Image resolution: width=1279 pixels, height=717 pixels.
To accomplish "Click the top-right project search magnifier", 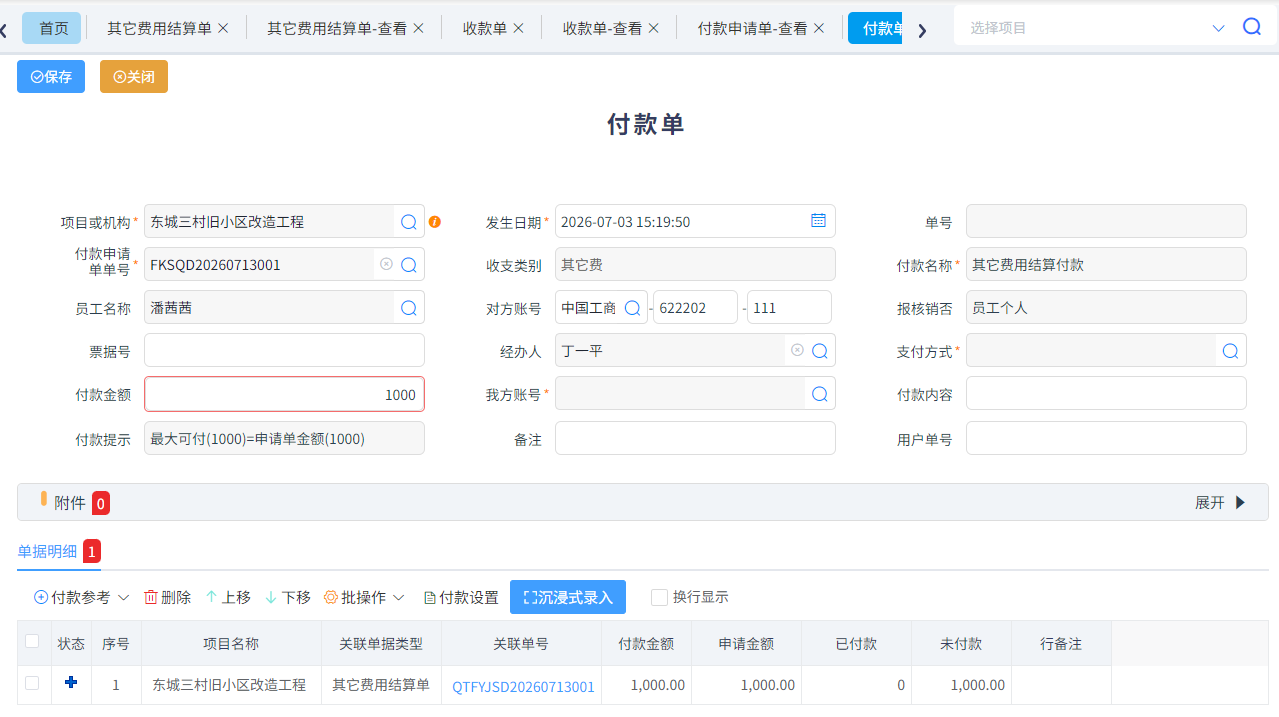I will pyautogui.click(x=1251, y=27).
